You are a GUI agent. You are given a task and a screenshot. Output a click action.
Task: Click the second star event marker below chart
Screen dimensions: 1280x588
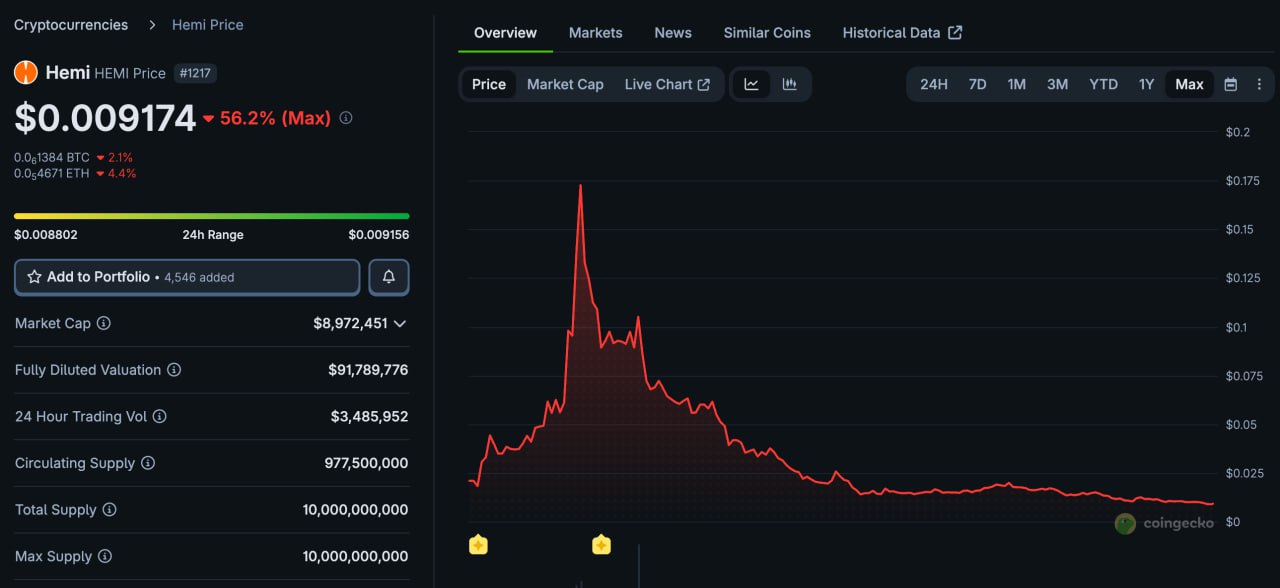point(601,545)
